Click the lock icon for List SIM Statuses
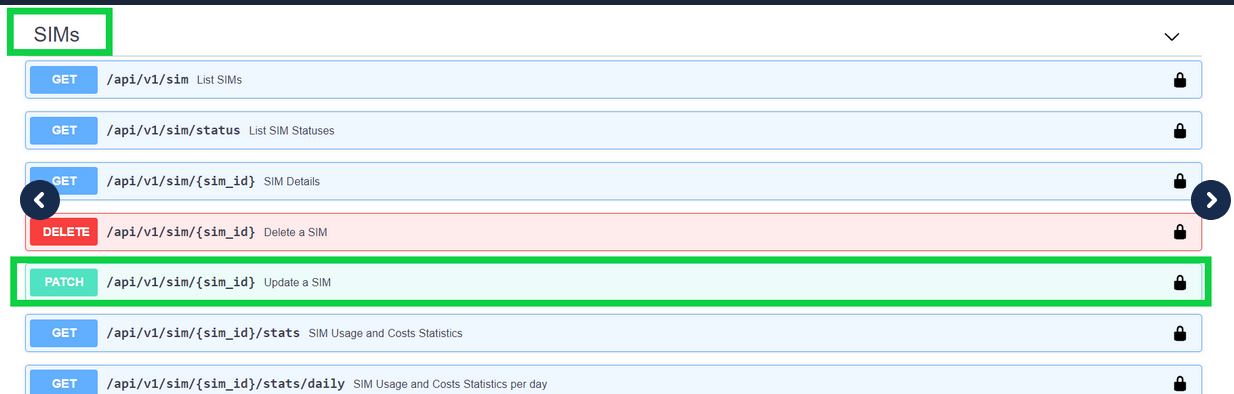Screen dimensions: 1234x394 click(x=1179, y=130)
